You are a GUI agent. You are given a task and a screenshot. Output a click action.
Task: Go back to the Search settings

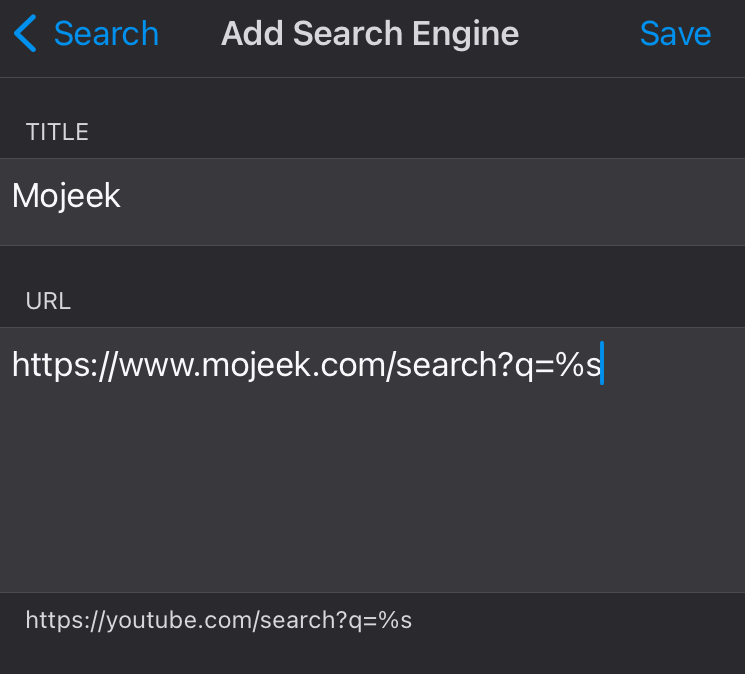click(x=86, y=33)
